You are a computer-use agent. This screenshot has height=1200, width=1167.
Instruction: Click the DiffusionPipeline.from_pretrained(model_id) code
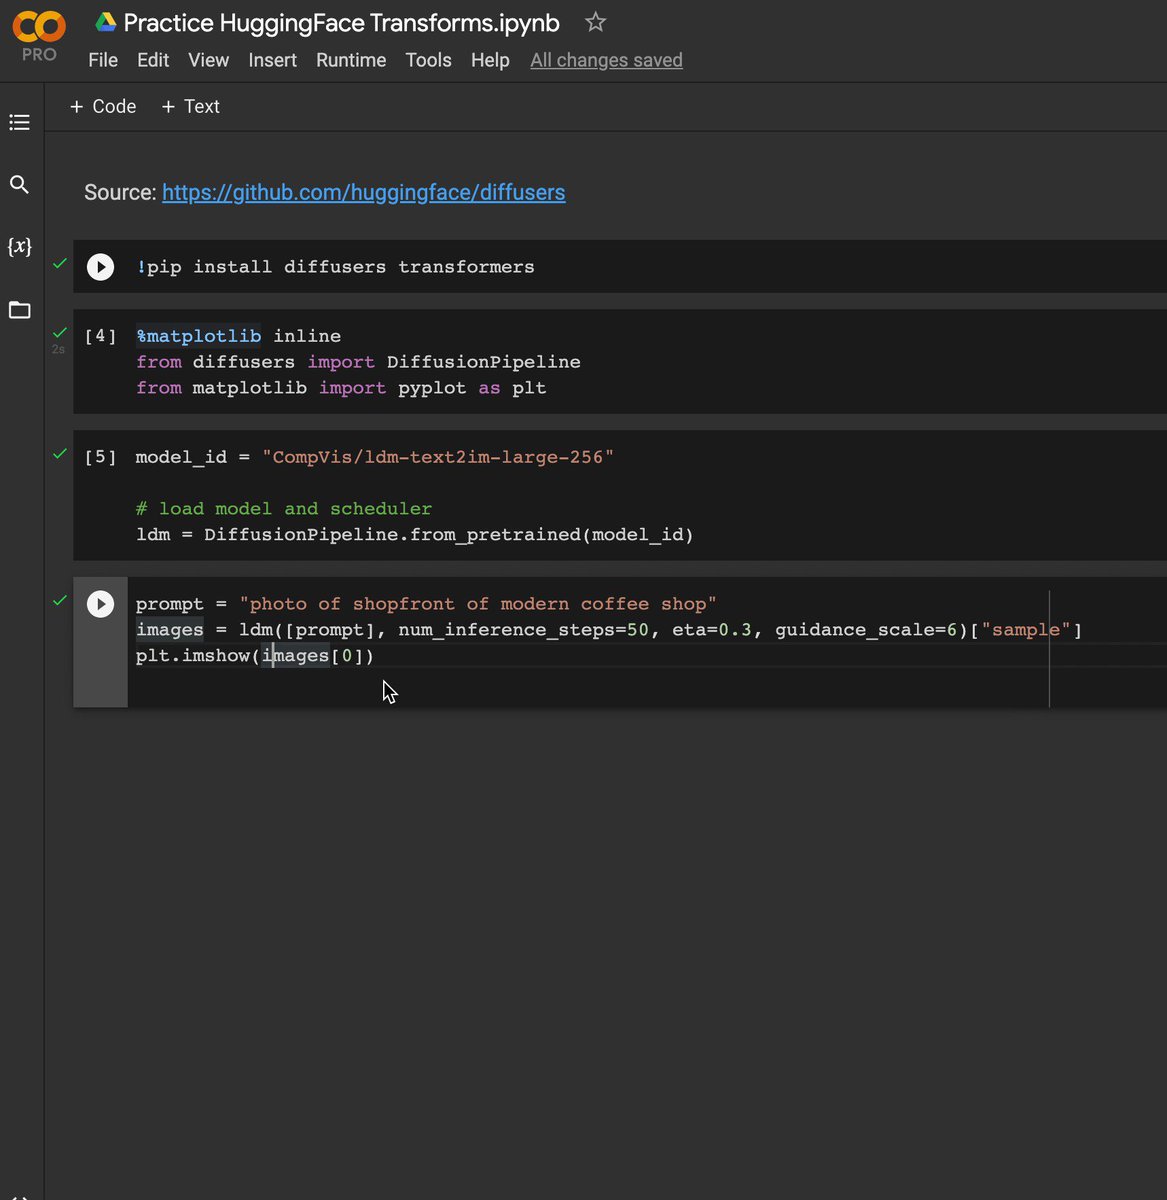tap(449, 535)
